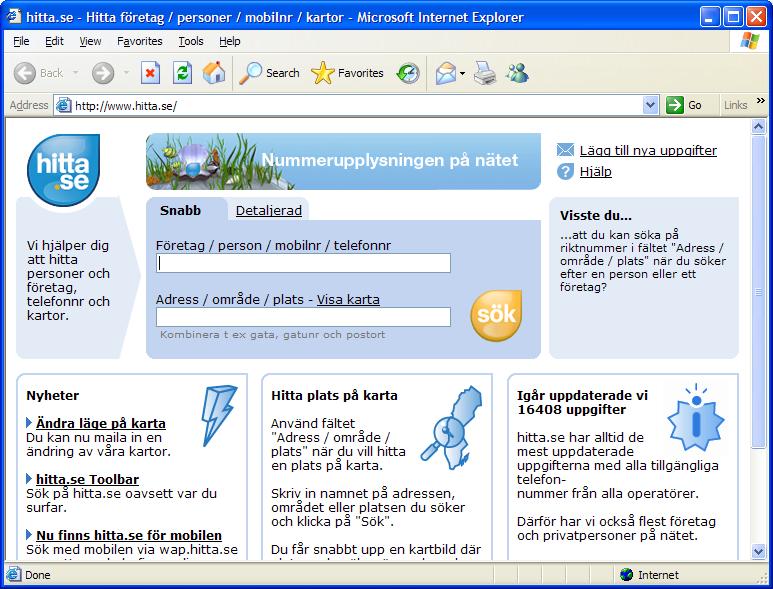
Task: Click the lightning bolt Nyheter icon
Action: pyautogui.click(x=218, y=415)
